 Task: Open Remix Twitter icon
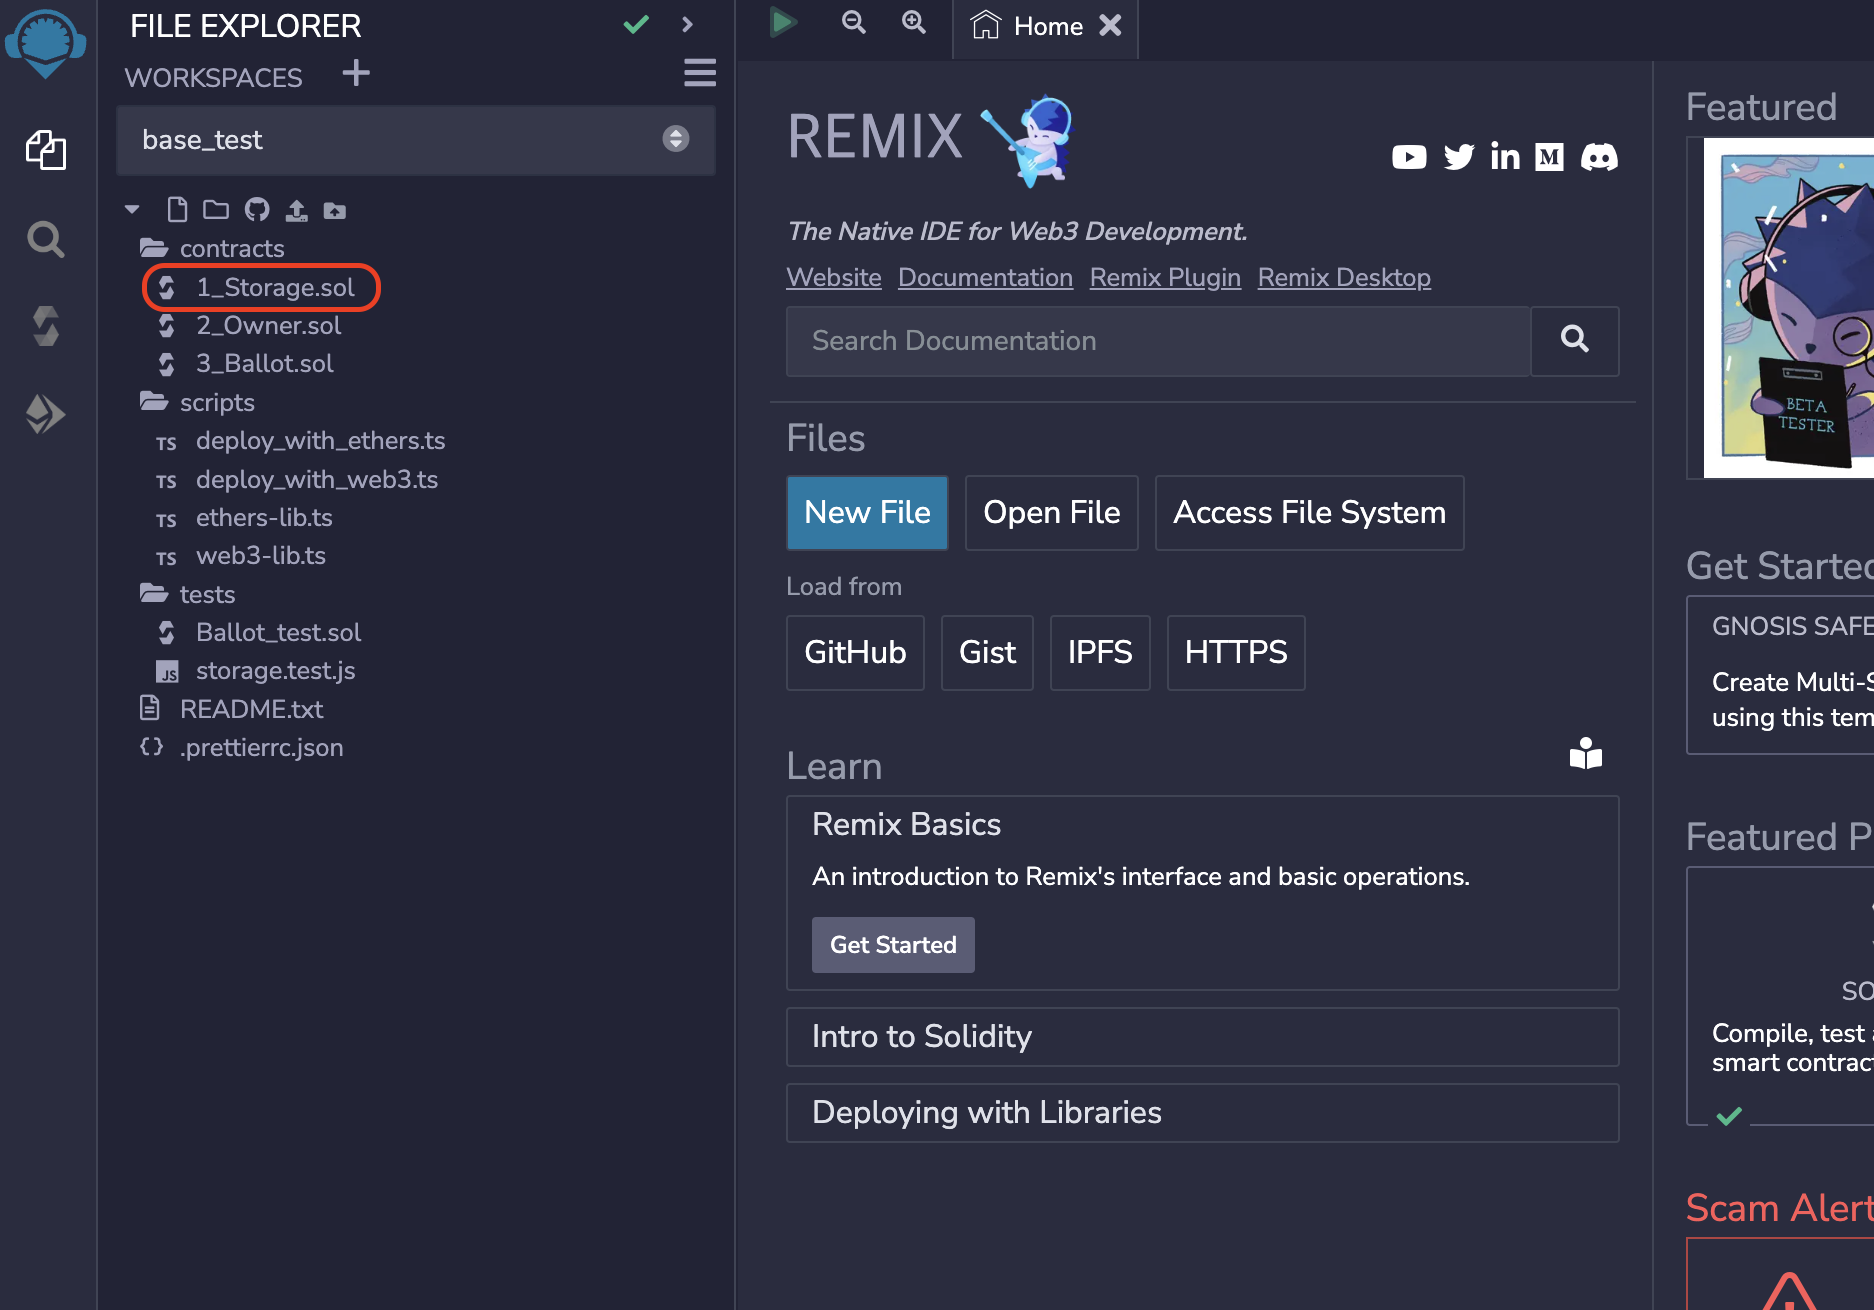1459,157
